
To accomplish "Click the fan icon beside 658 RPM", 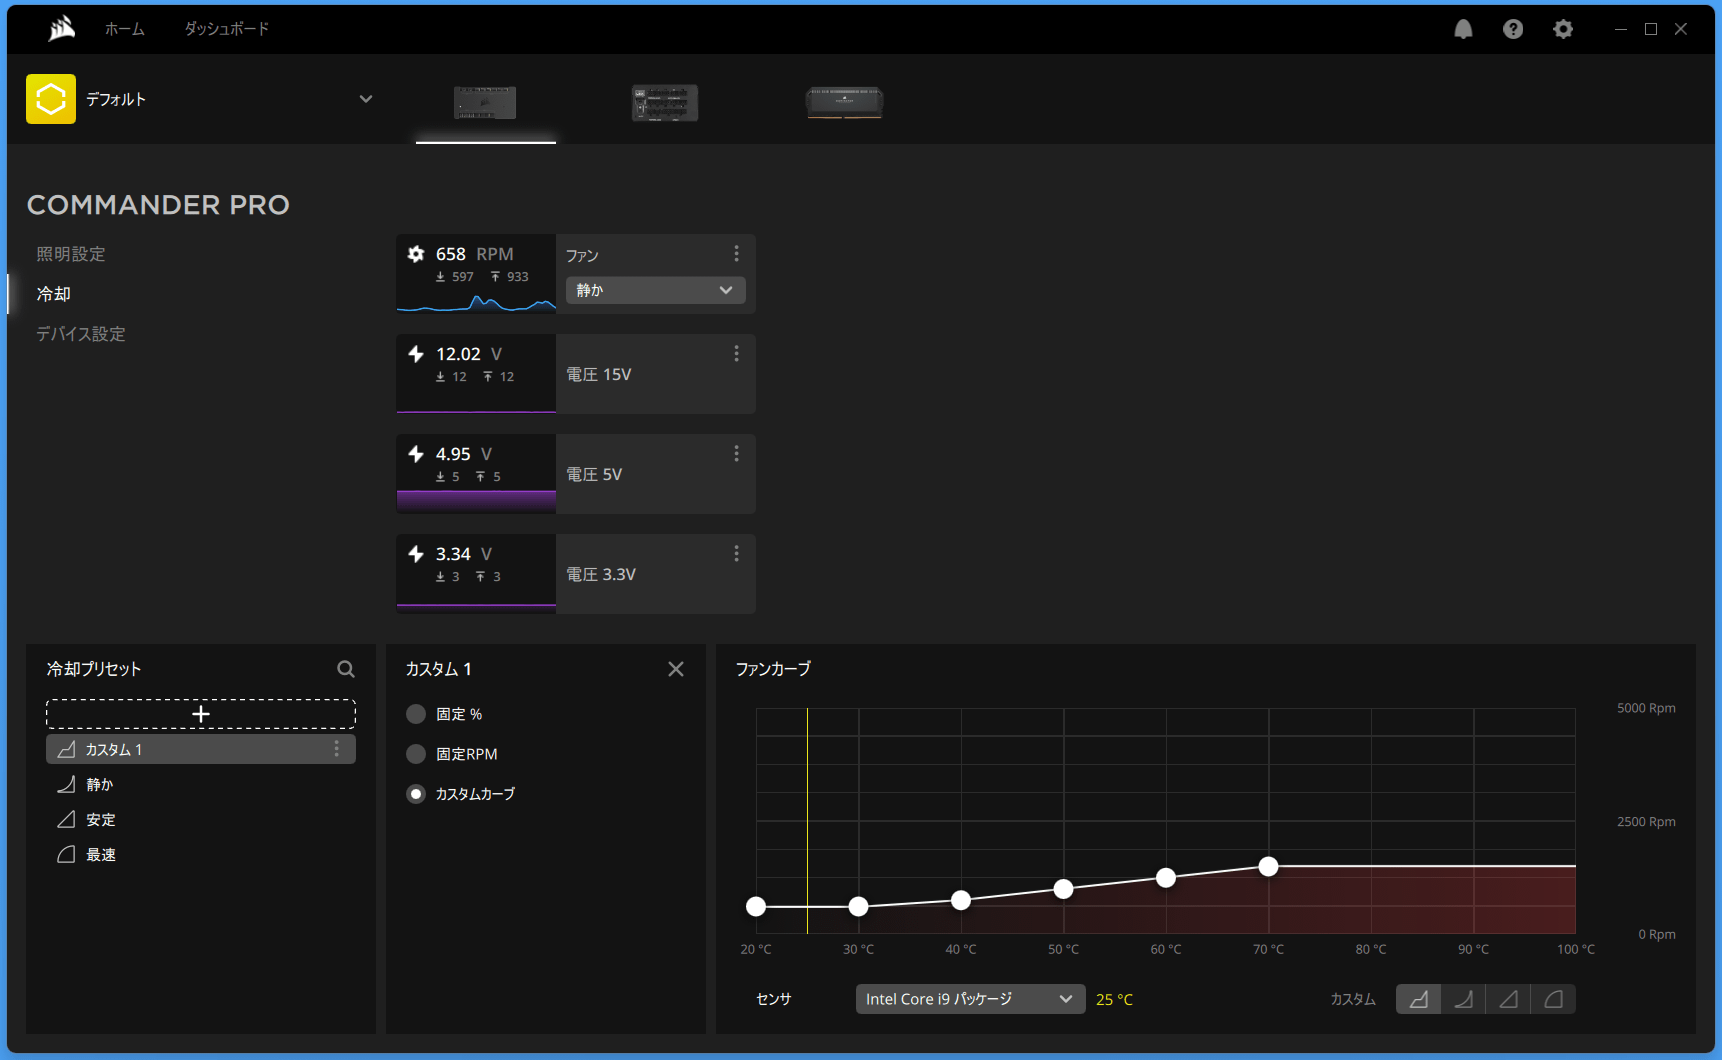I will (x=416, y=254).
